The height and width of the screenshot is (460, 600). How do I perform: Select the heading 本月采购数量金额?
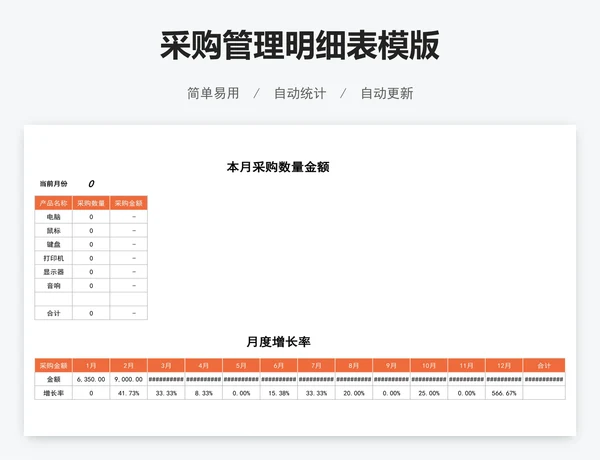(278, 167)
